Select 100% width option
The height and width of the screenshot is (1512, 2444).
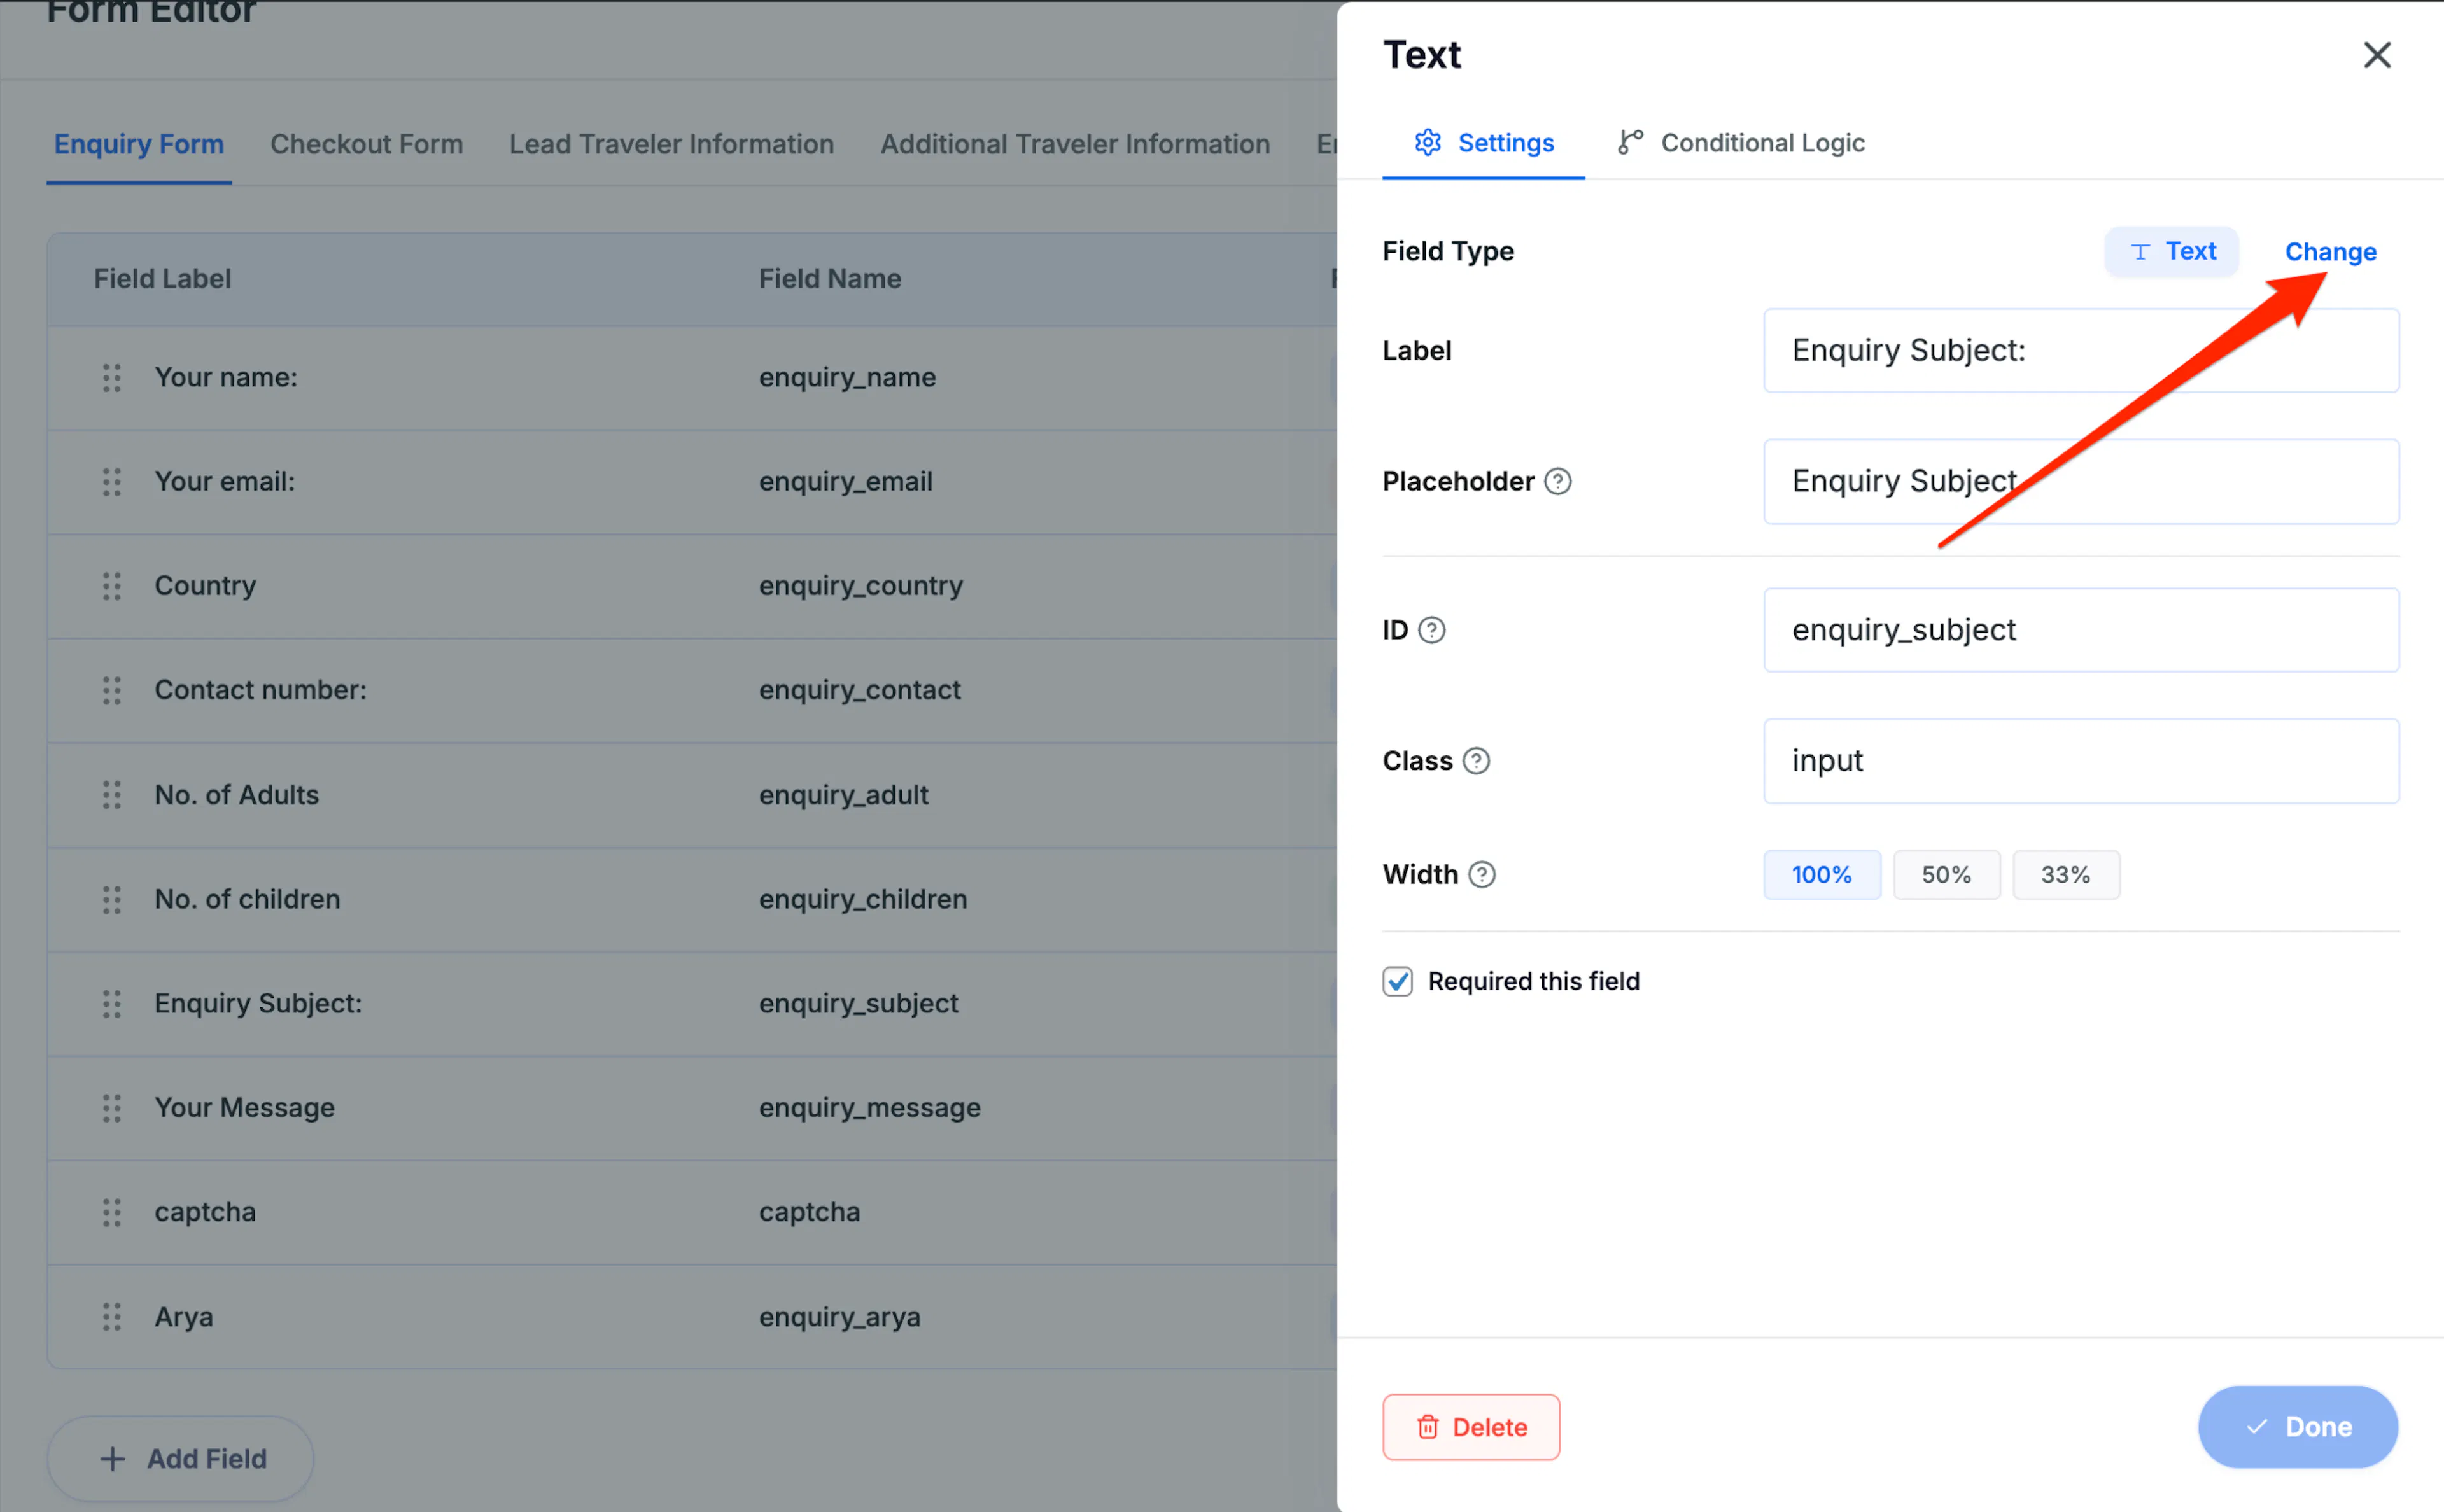(1822, 875)
